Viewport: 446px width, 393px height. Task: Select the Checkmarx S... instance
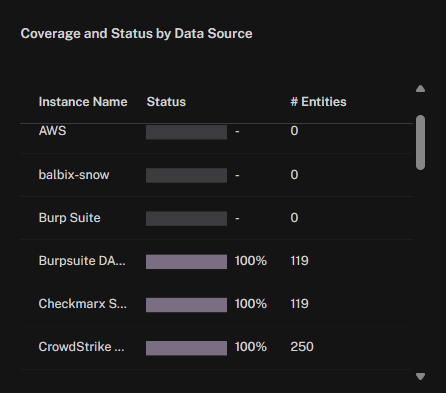pos(83,304)
